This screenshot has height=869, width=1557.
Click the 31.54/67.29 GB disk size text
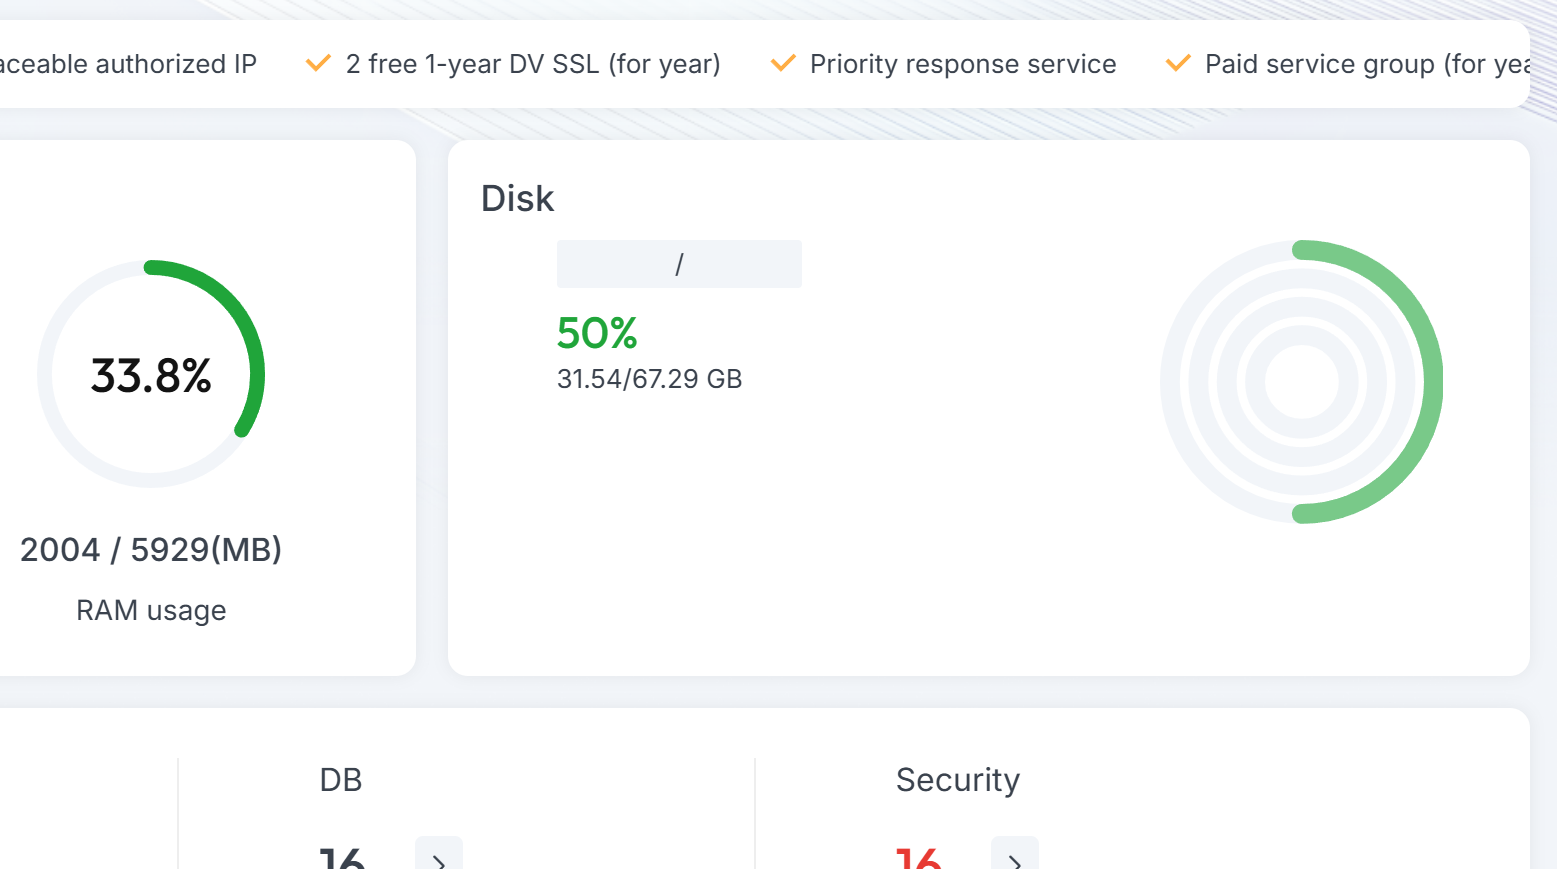pyautogui.click(x=649, y=379)
